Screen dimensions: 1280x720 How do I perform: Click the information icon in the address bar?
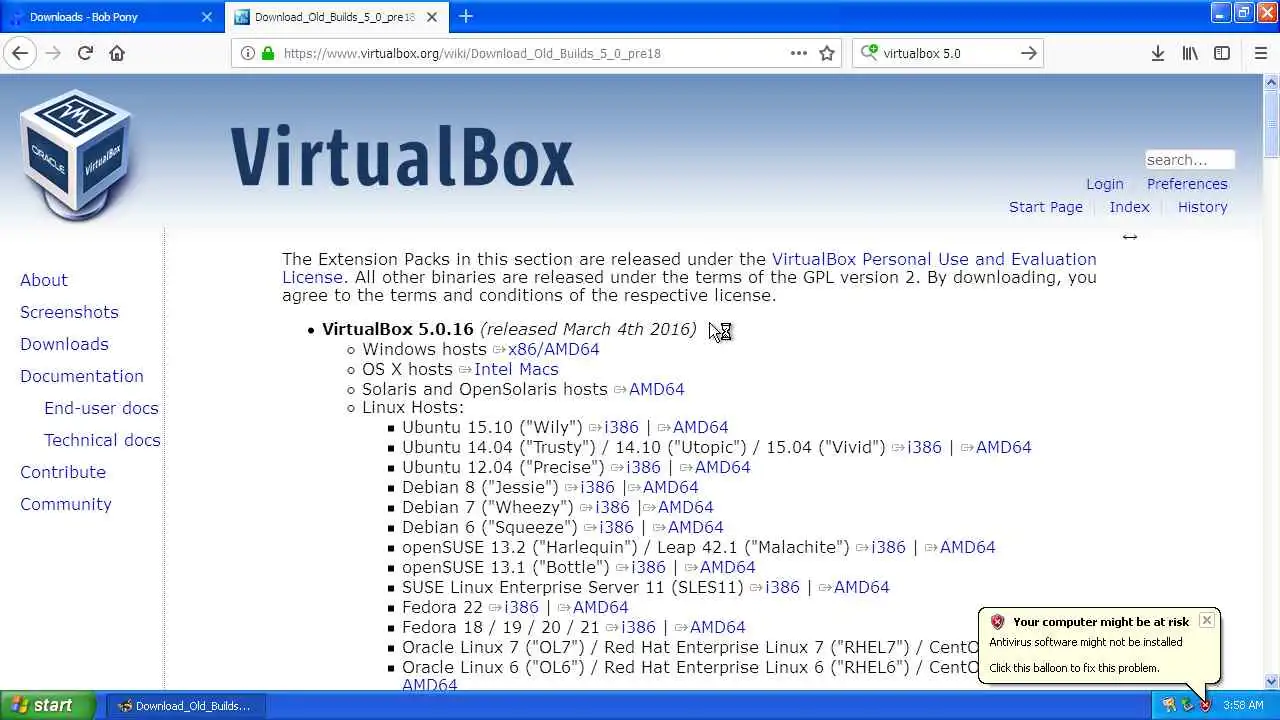pyautogui.click(x=247, y=53)
